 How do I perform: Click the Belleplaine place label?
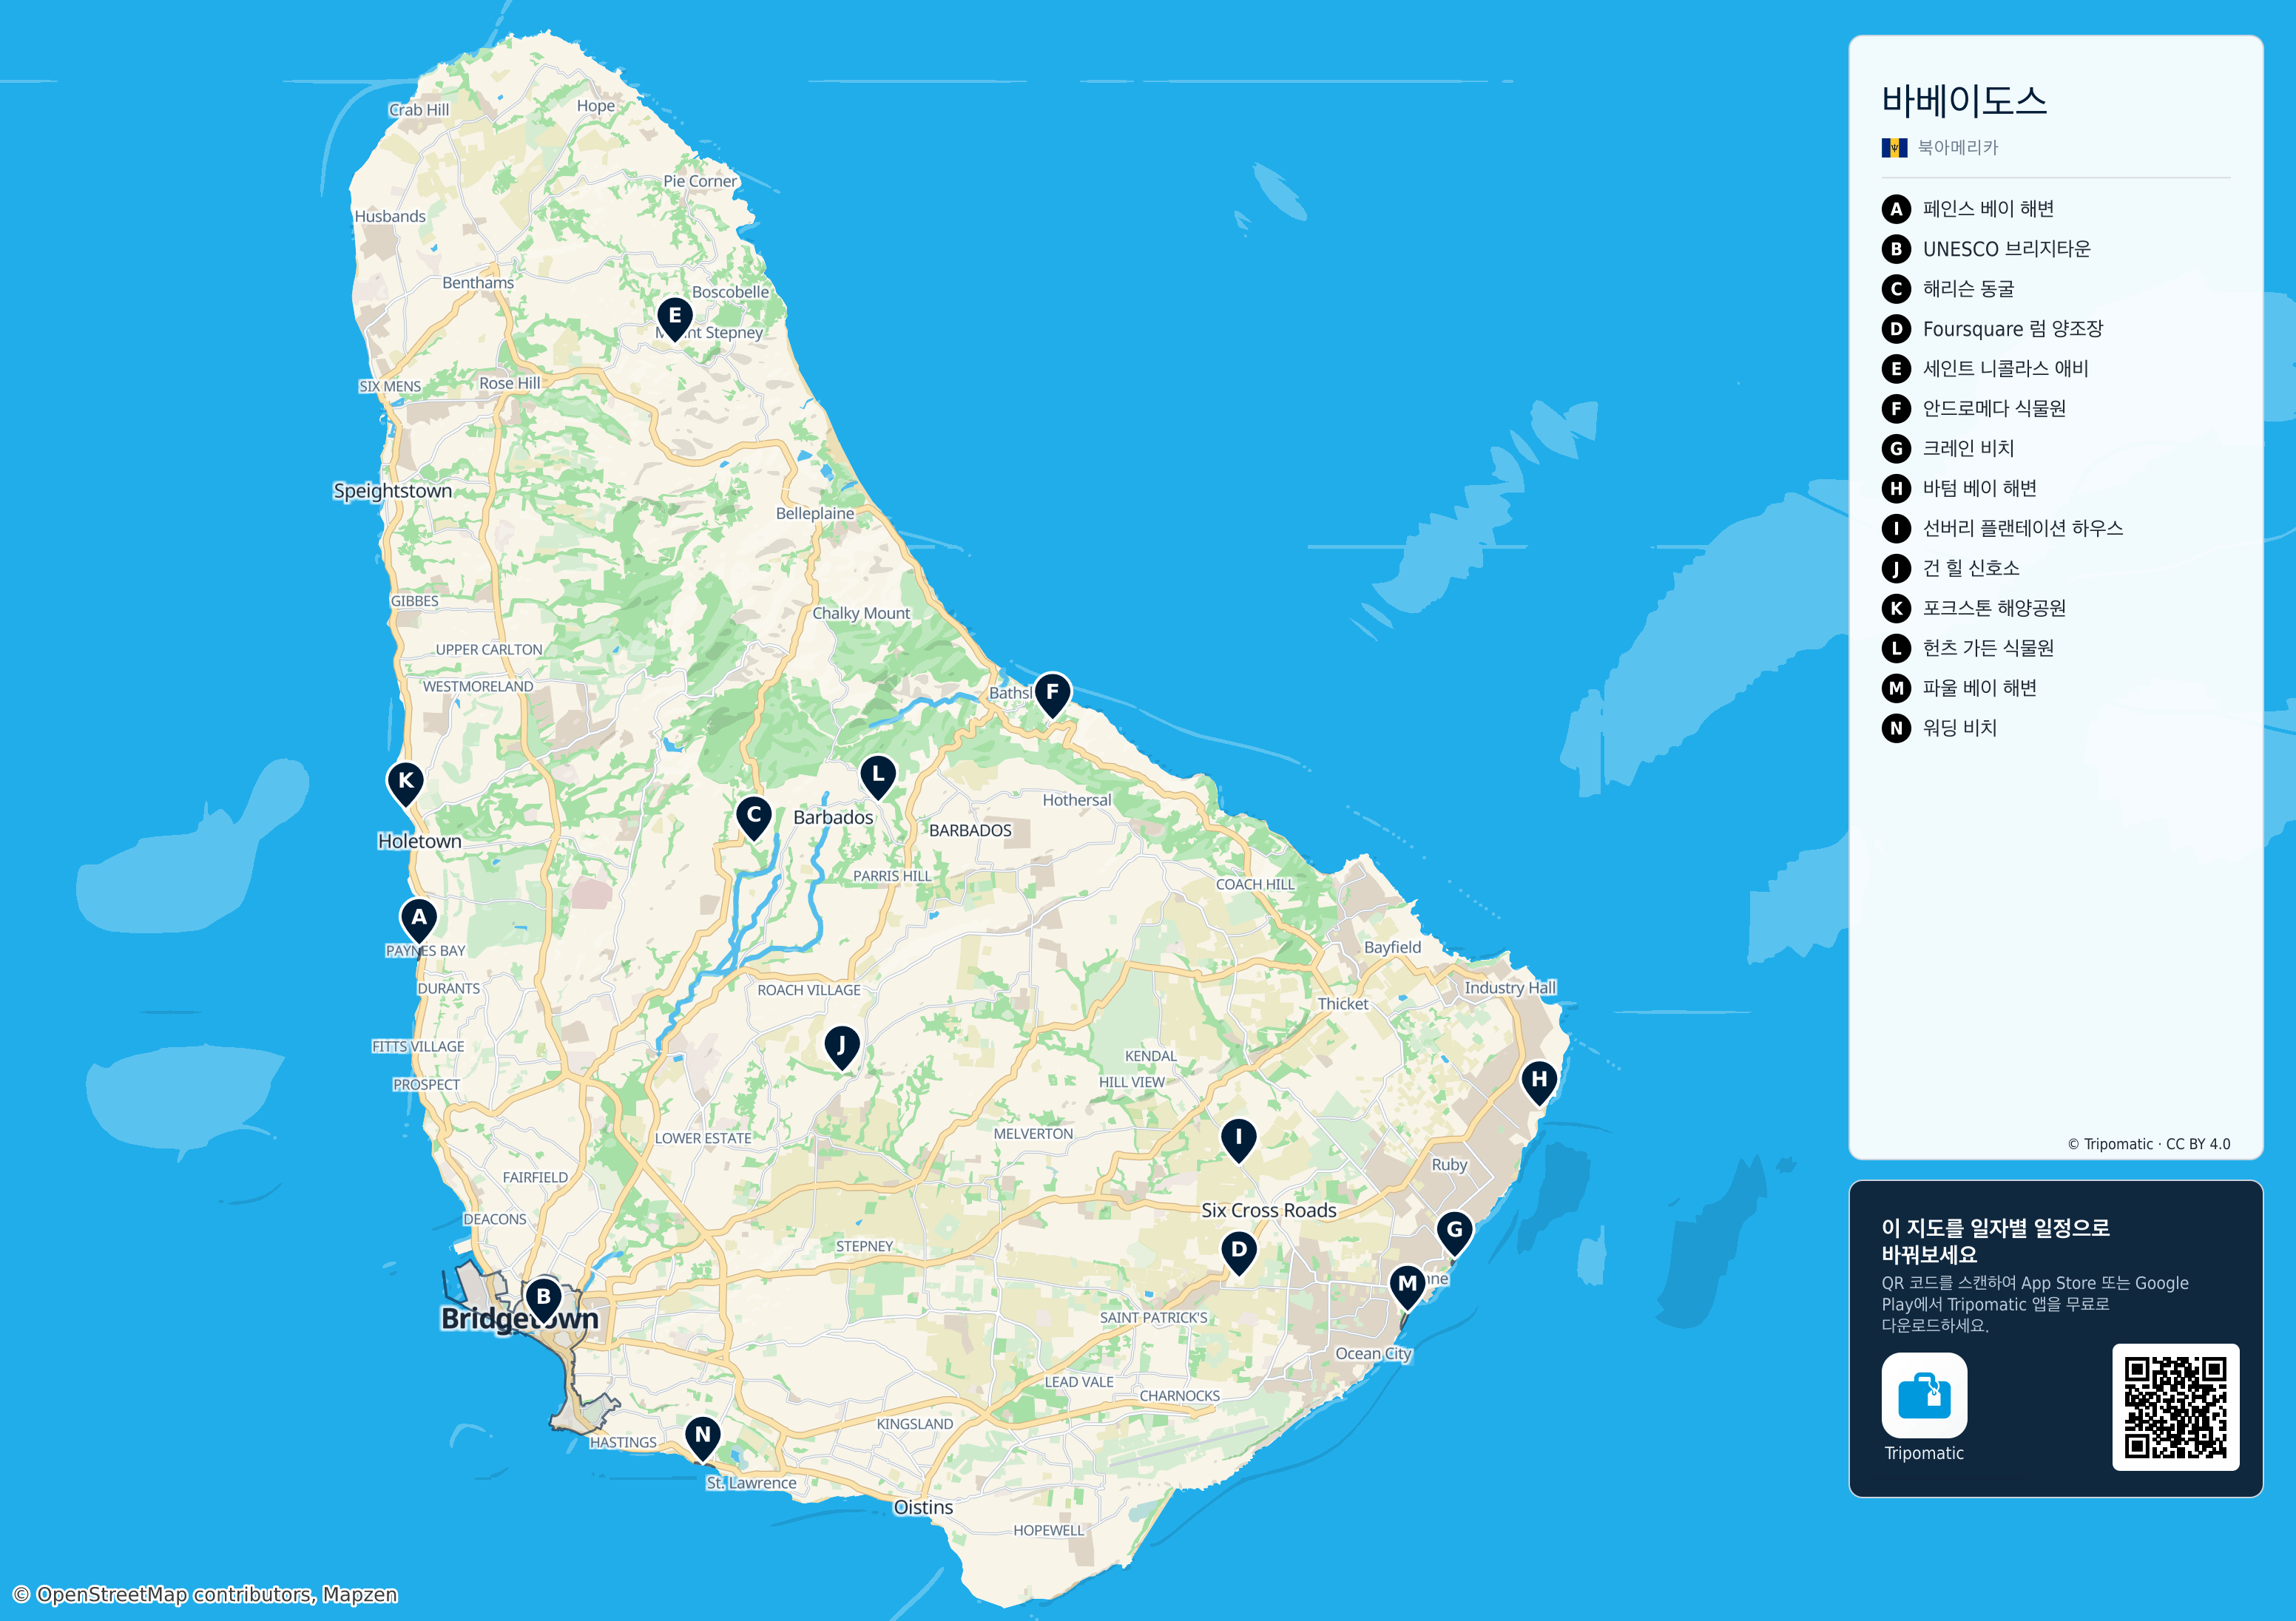point(815,514)
